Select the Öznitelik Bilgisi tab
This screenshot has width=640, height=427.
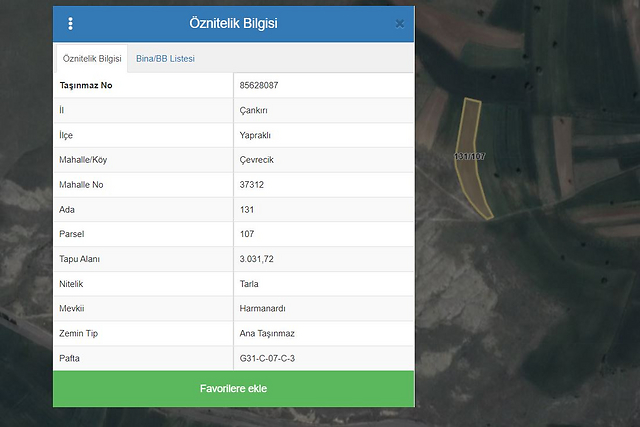pyautogui.click(x=92, y=59)
